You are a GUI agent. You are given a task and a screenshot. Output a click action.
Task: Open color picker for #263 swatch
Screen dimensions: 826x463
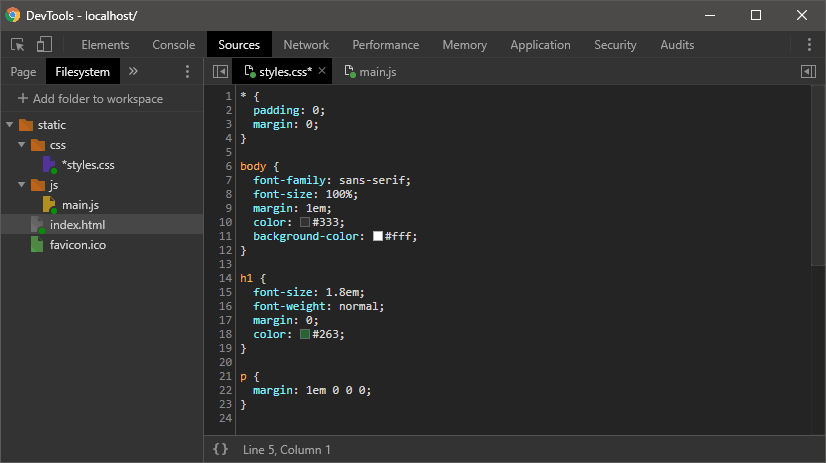click(x=305, y=335)
